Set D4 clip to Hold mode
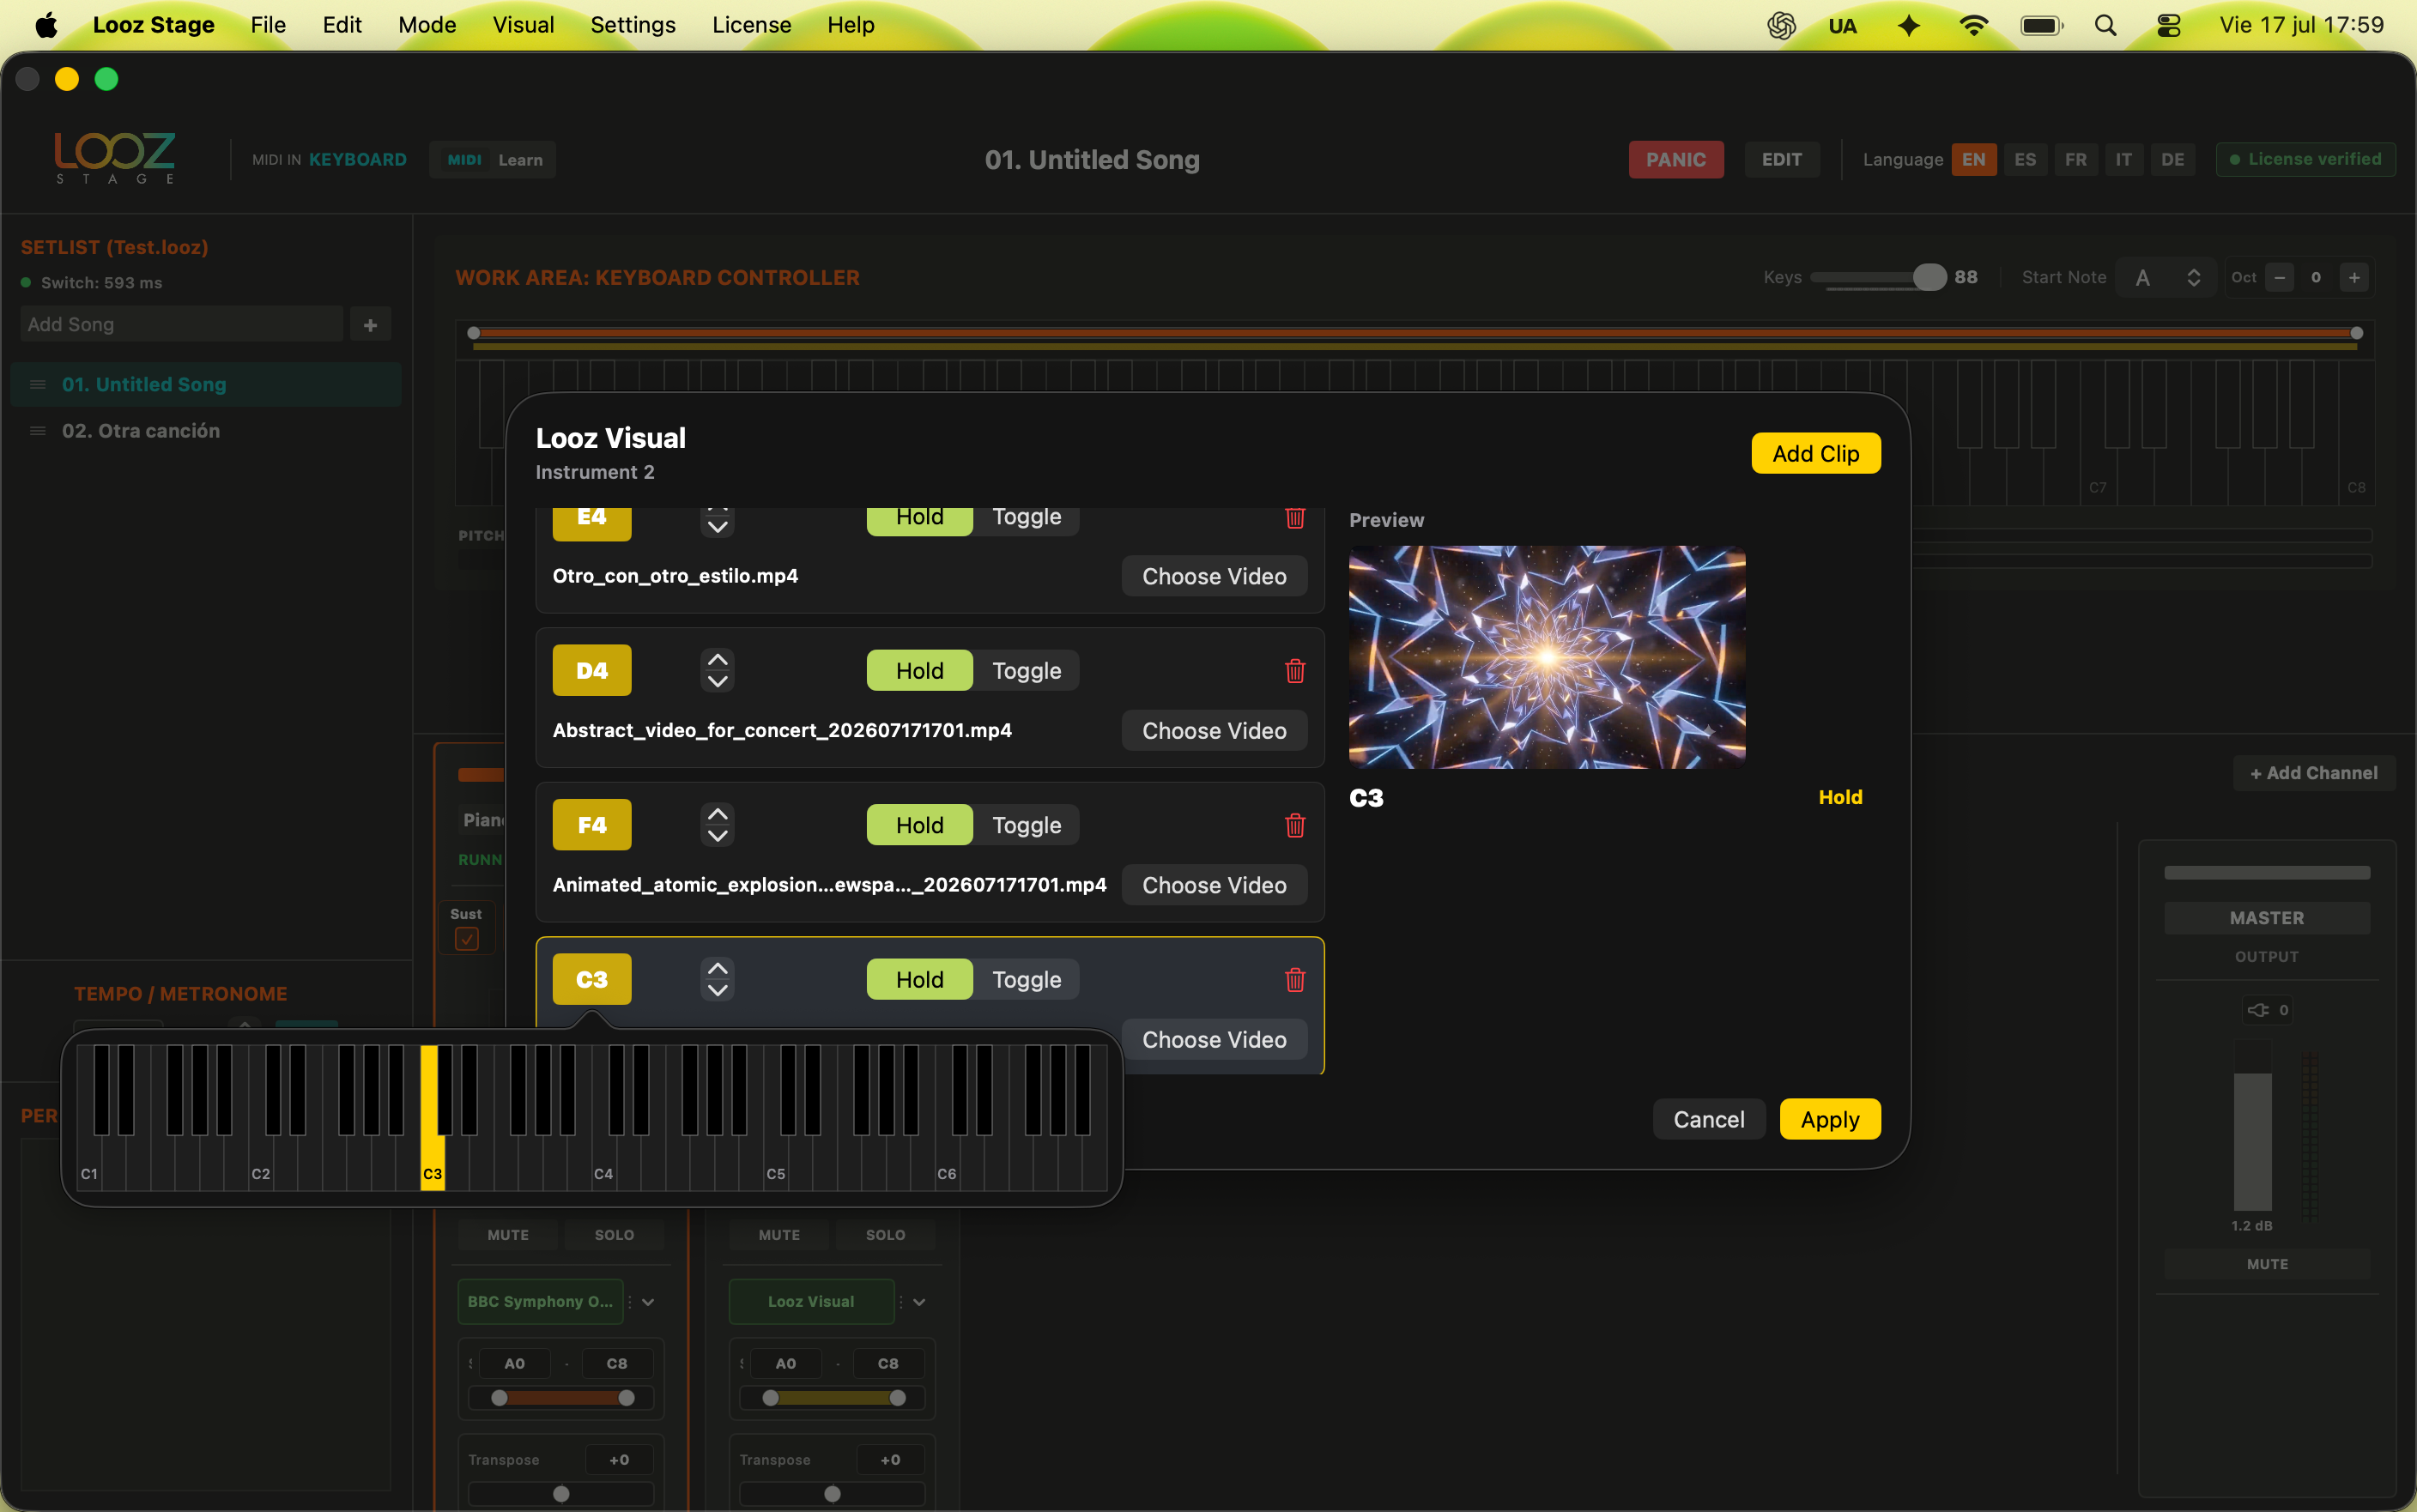Image resolution: width=2417 pixels, height=1512 pixels. [919, 670]
